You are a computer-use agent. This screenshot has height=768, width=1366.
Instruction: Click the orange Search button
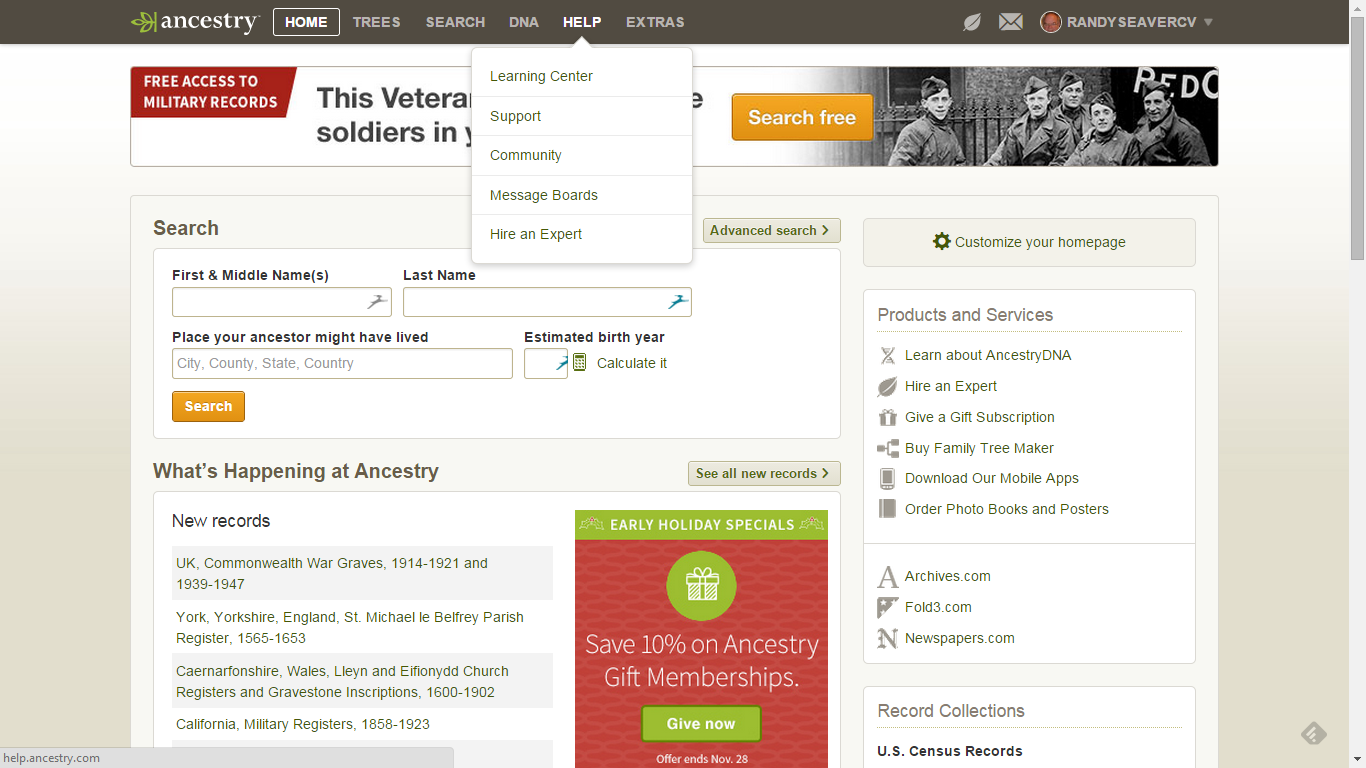coord(208,406)
